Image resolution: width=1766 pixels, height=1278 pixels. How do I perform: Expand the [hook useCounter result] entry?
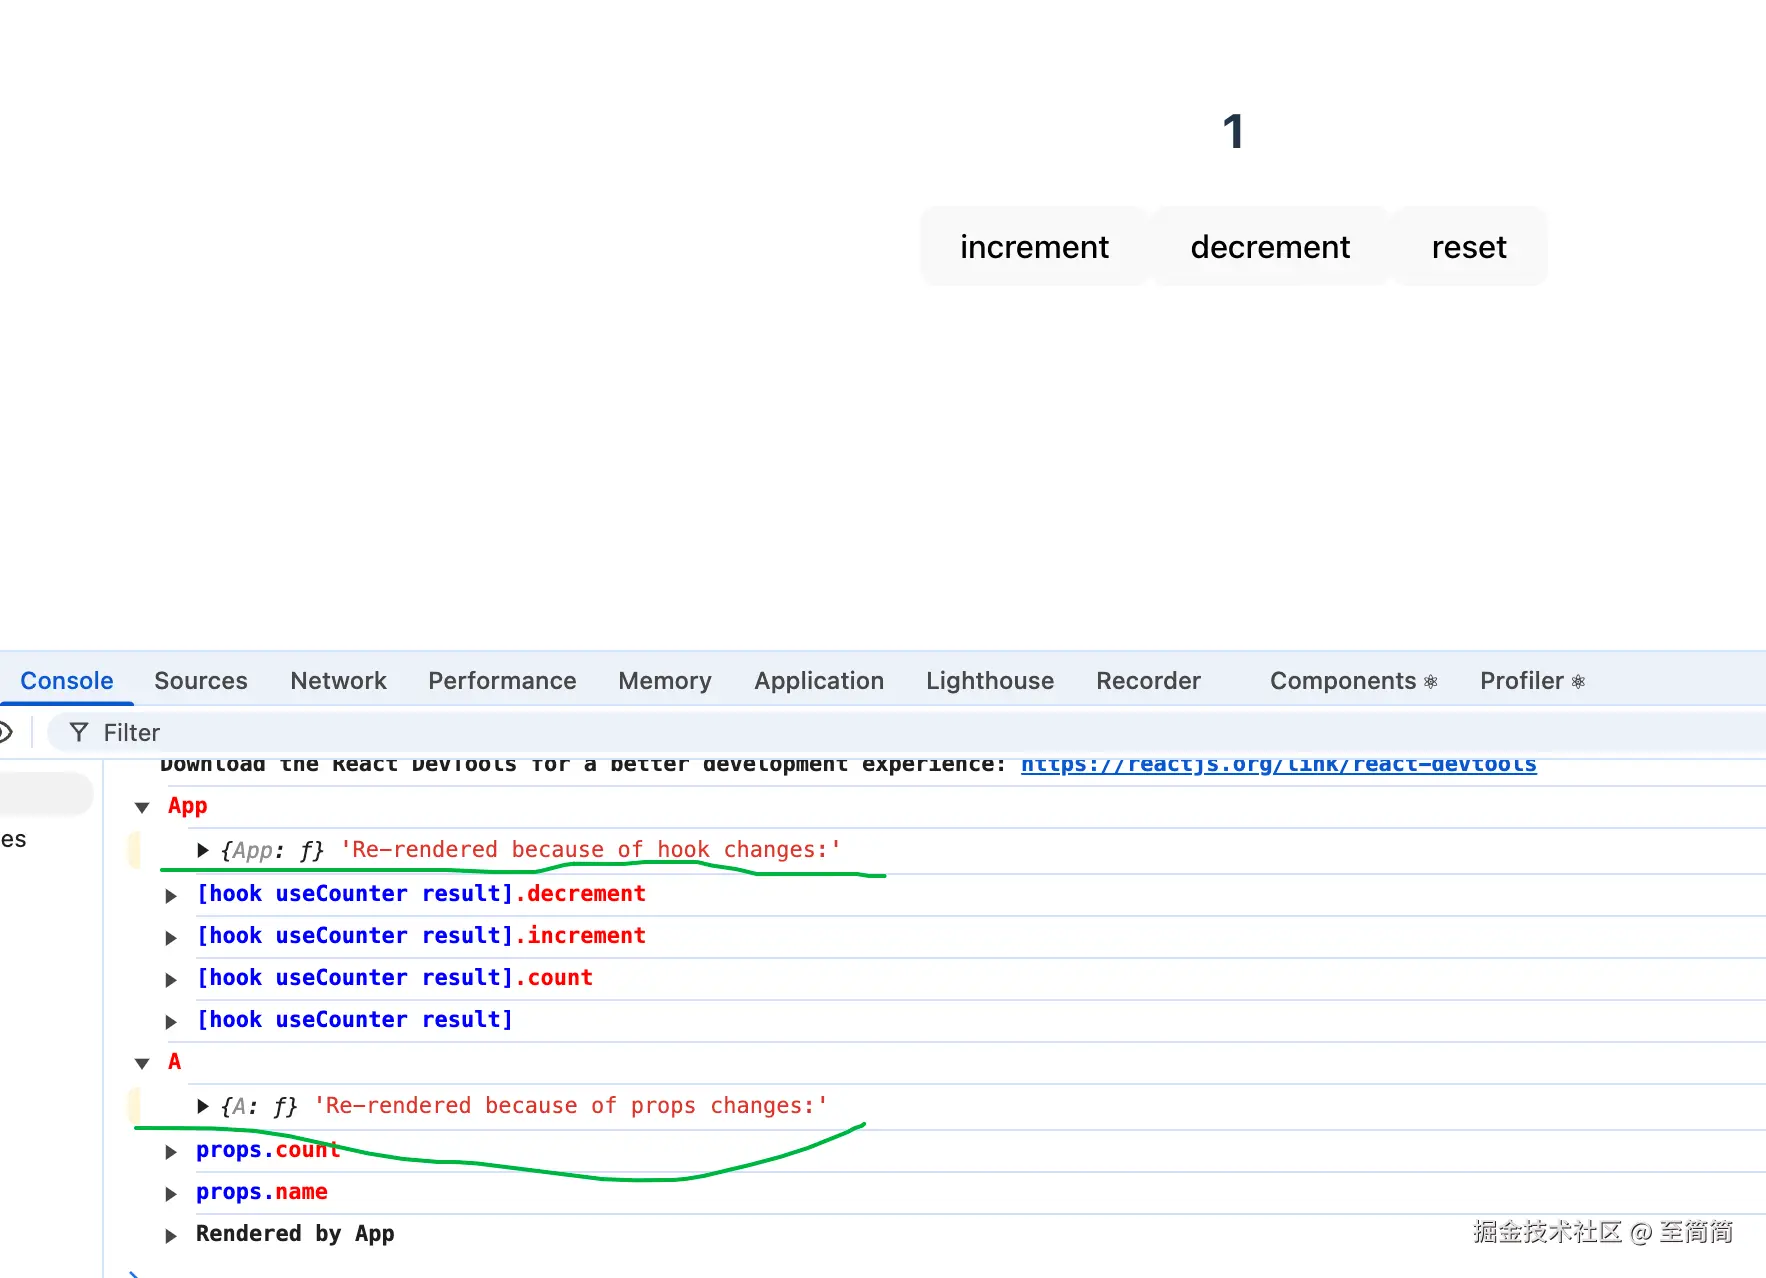[x=171, y=1021]
